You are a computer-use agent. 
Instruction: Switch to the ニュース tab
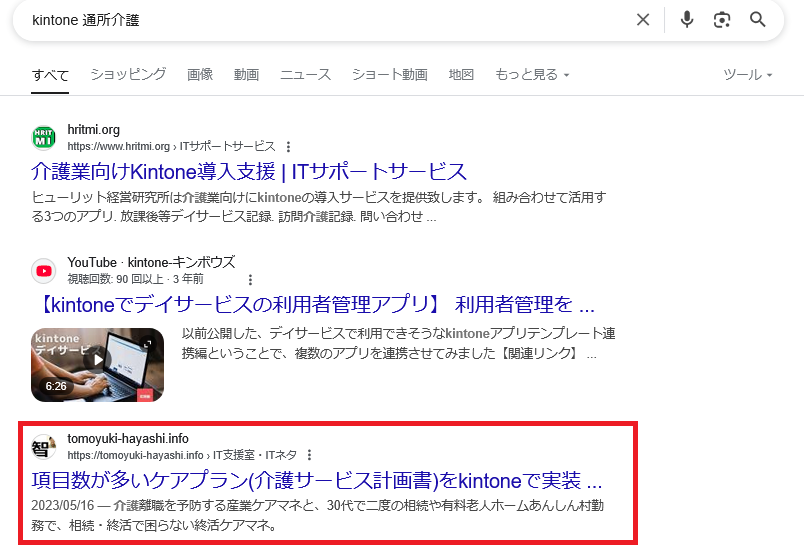pyautogui.click(x=306, y=75)
